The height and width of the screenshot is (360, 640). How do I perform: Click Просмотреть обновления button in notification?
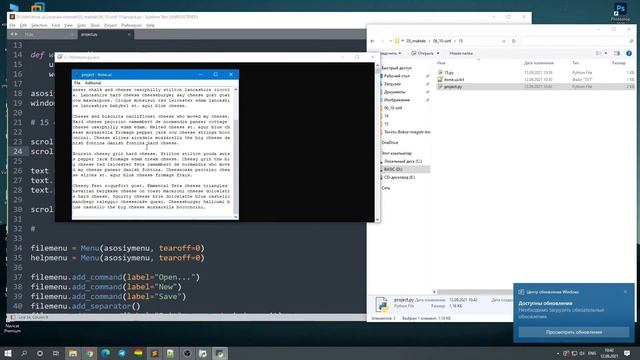tap(573, 332)
